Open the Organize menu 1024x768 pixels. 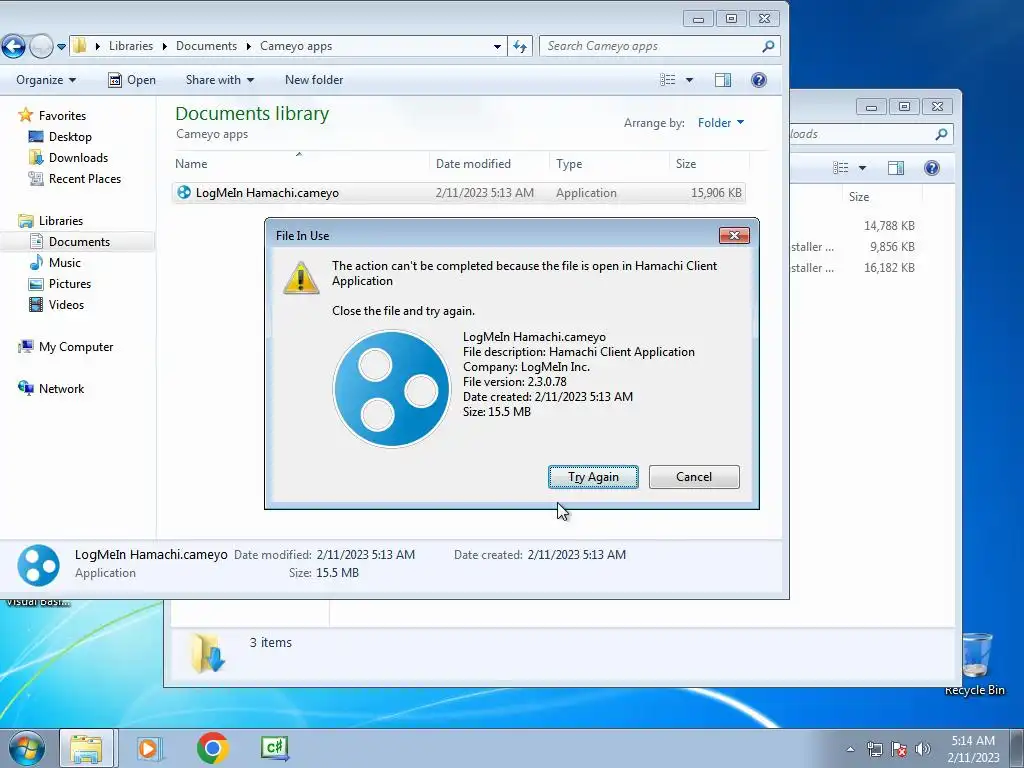(x=46, y=80)
